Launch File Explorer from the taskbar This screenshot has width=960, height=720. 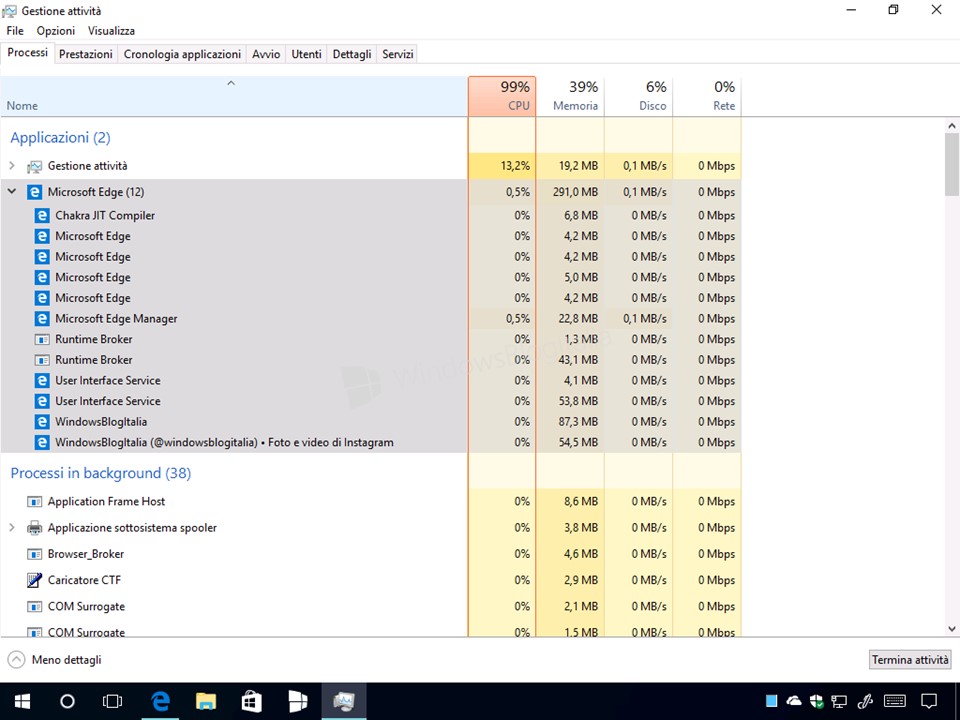(206, 702)
